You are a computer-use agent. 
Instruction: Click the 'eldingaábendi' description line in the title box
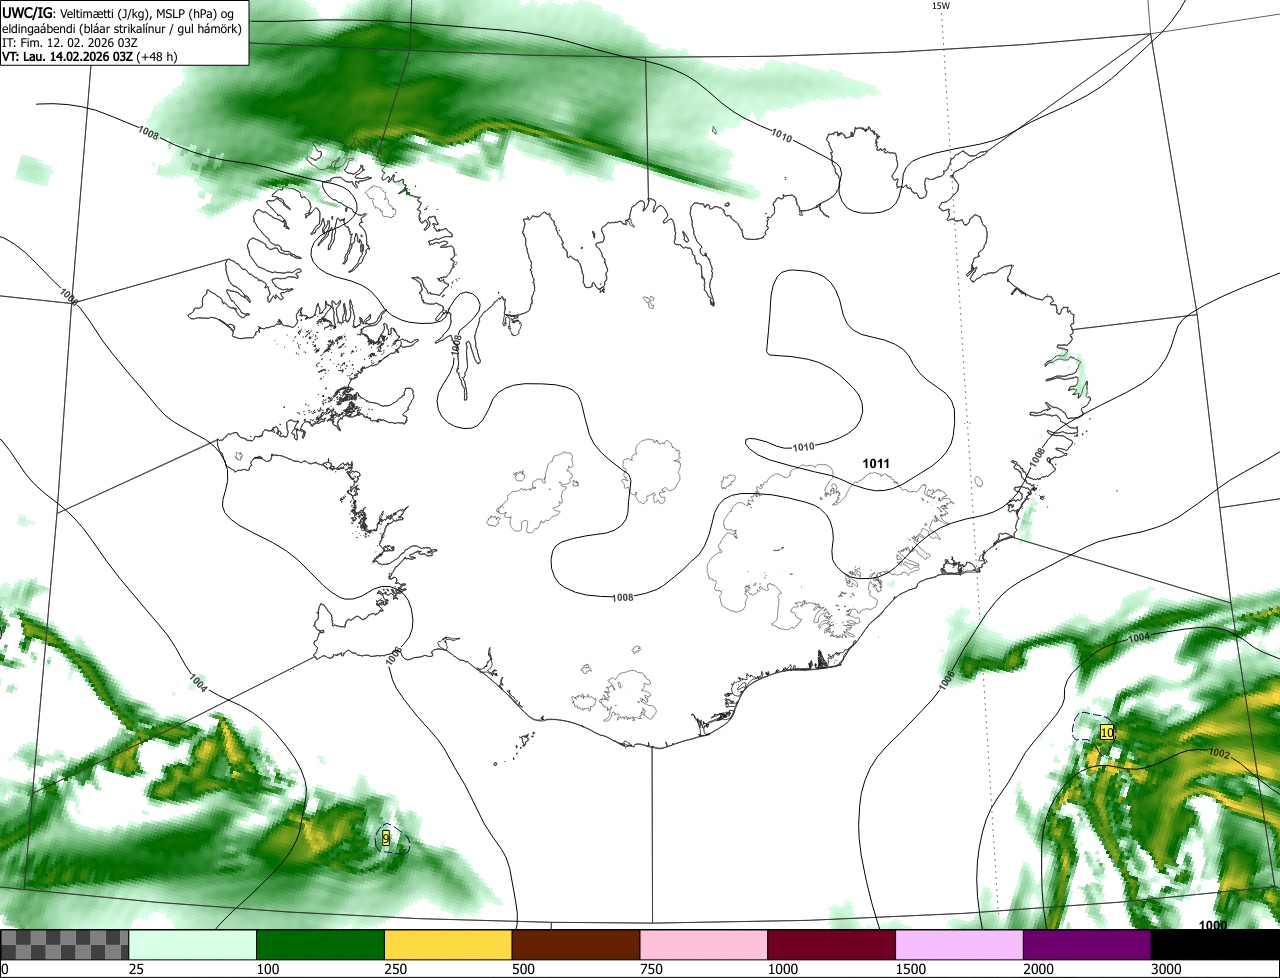(x=122, y=30)
